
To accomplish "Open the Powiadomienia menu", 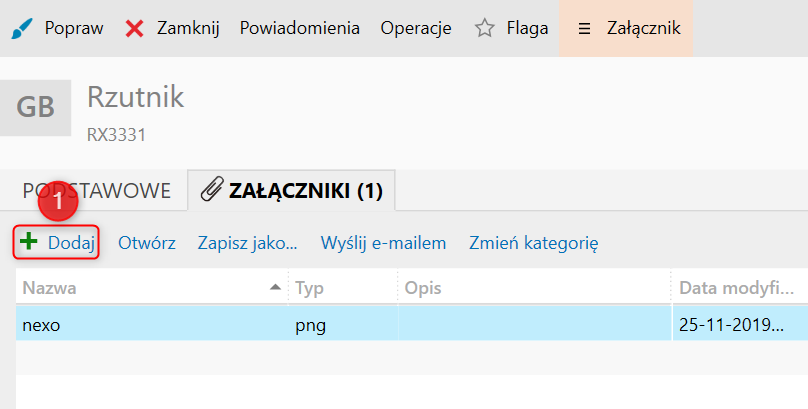I will click(x=299, y=28).
